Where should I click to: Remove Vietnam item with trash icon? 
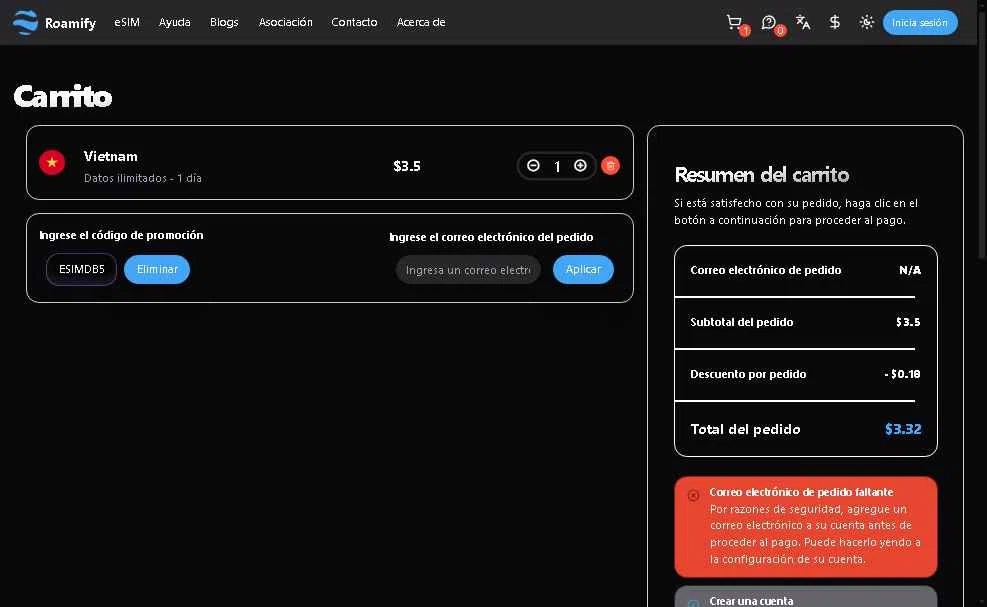click(610, 166)
